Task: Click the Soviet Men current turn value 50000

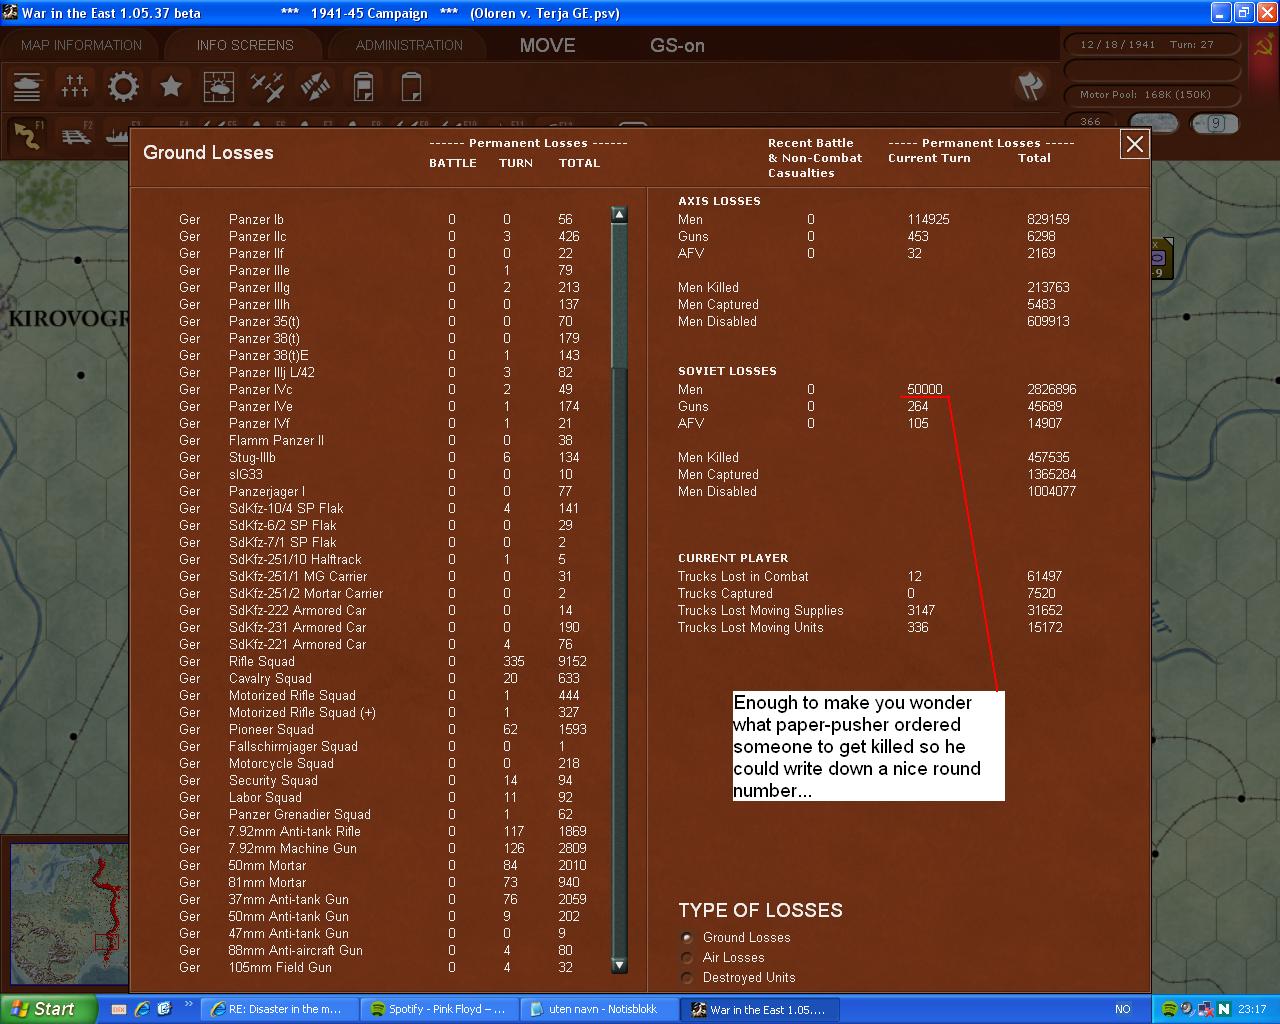Action: (925, 389)
